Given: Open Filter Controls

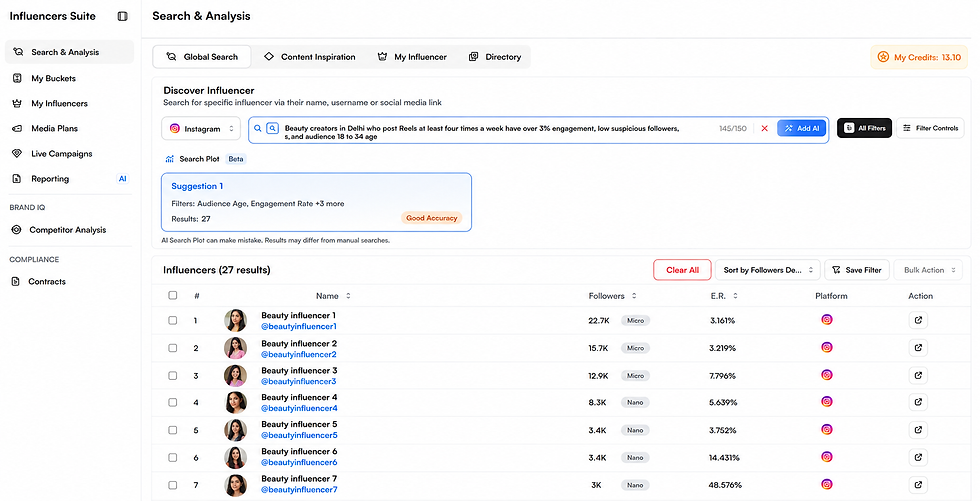Looking at the screenshot, I should tap(930, 128).
